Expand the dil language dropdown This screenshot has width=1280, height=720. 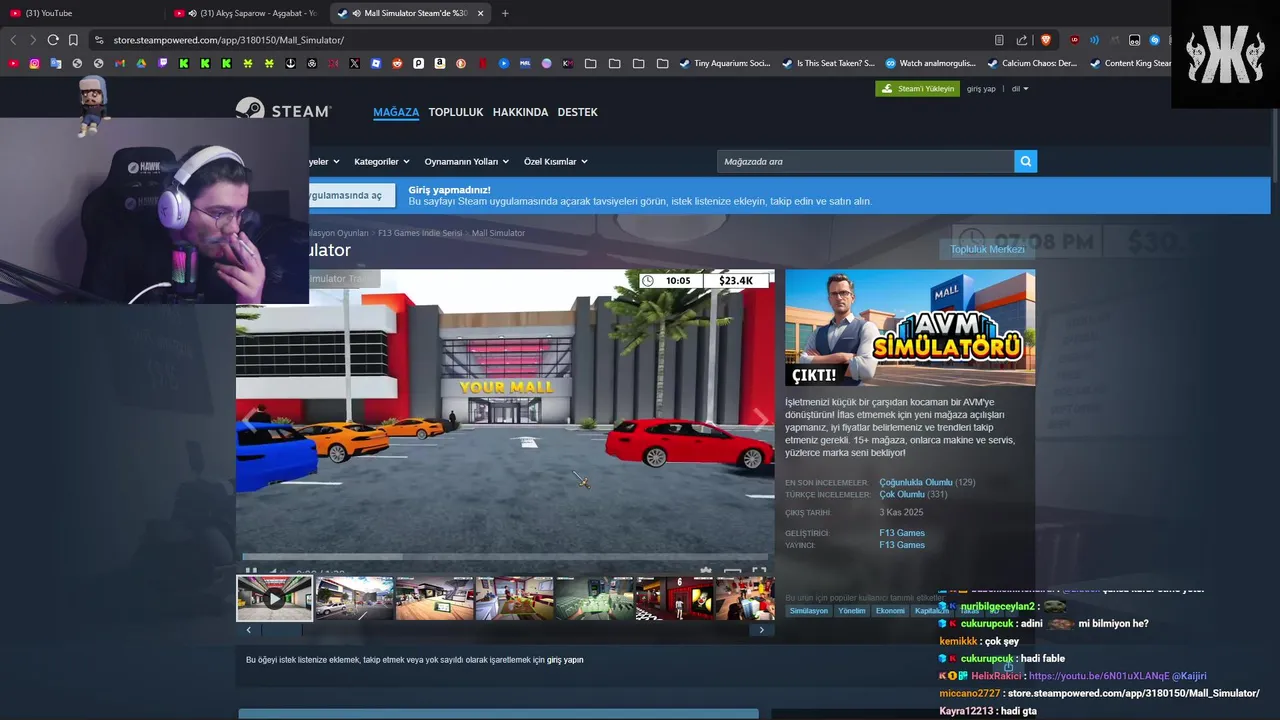[1020, 89]
